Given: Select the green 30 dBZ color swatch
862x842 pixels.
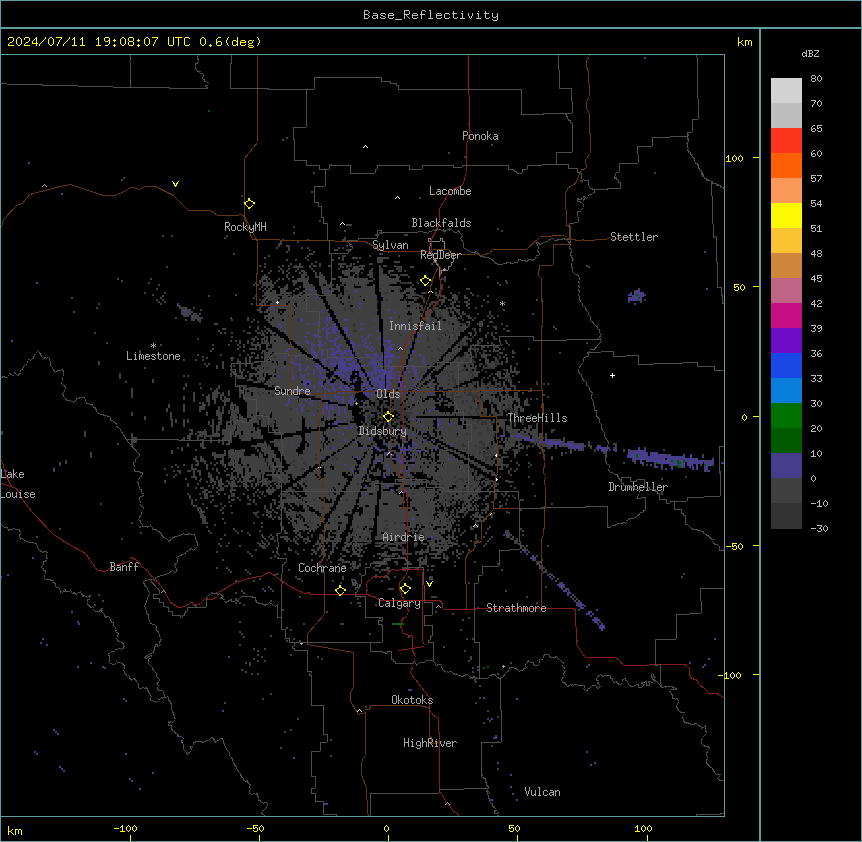Looking at the screenshot, I should point(786,416).
